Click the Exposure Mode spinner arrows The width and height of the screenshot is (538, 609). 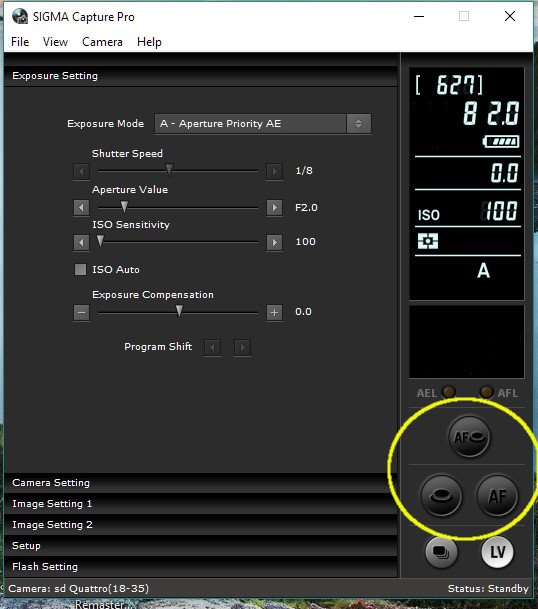[359, 124]
